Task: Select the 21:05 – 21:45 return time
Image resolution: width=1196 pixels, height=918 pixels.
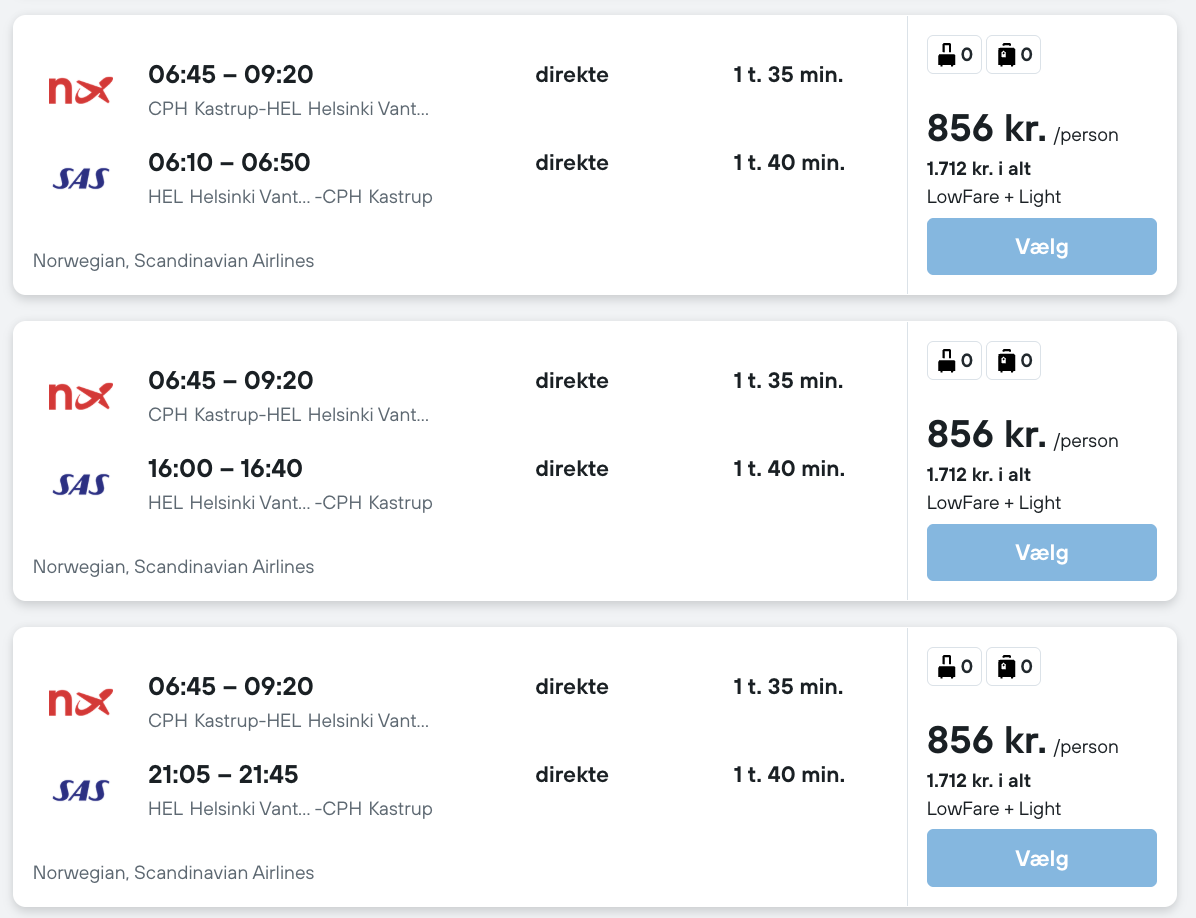Action: coord(223,775)
